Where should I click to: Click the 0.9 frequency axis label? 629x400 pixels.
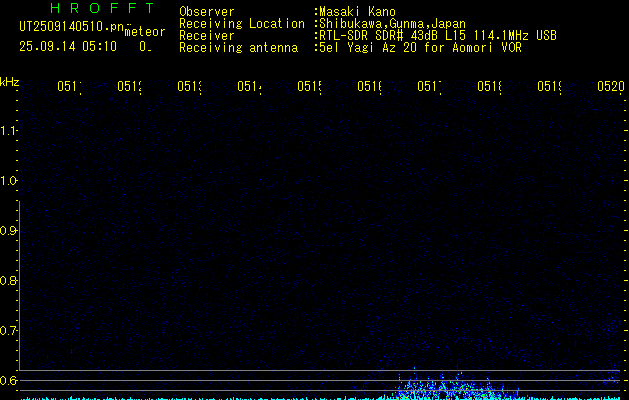[x=8, y=231]
